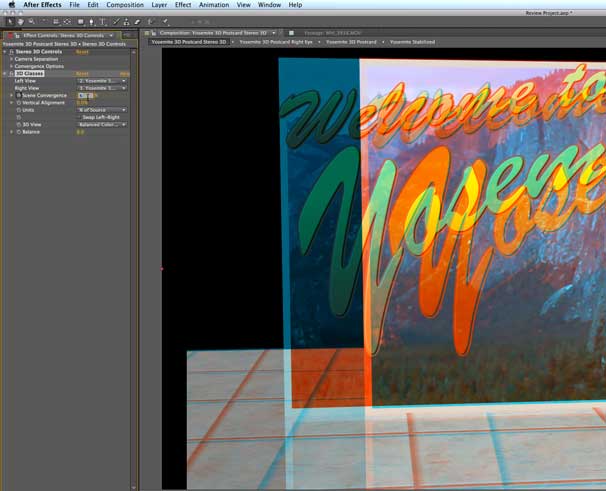Select the Type text tool
This screenshot has width=606, height=491.
[x=103, y=22]
